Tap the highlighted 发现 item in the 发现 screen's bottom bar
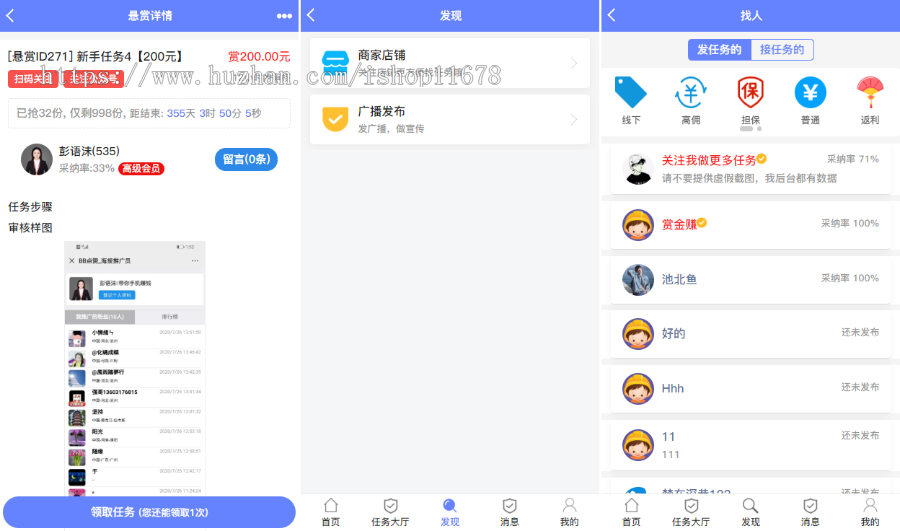The width and height of the screenshot is (900, 531). point(449,512)
